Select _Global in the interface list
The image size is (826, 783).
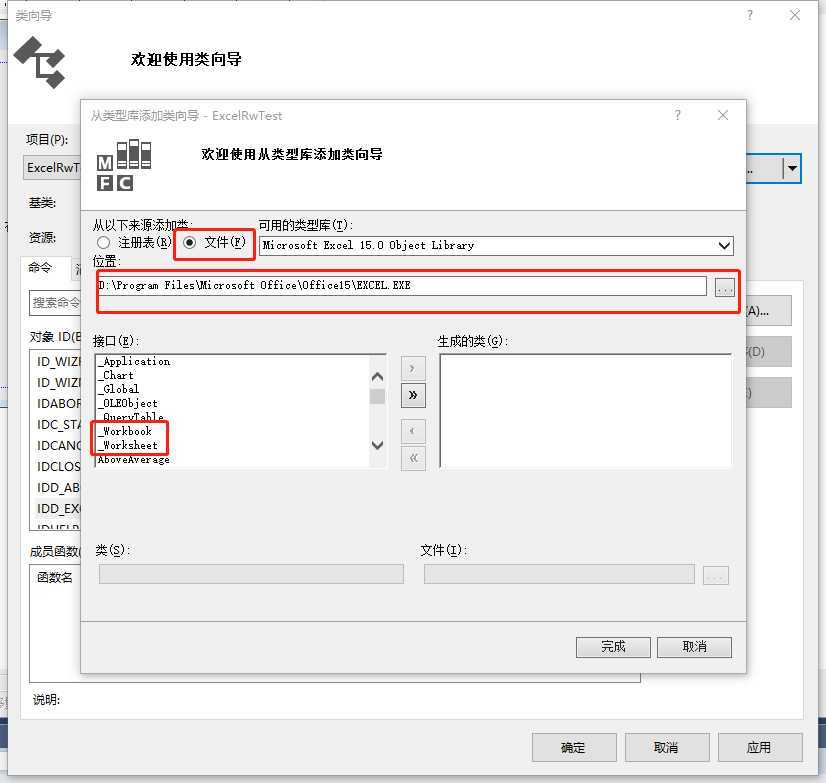pyautogui.click(x=119, y=389)
